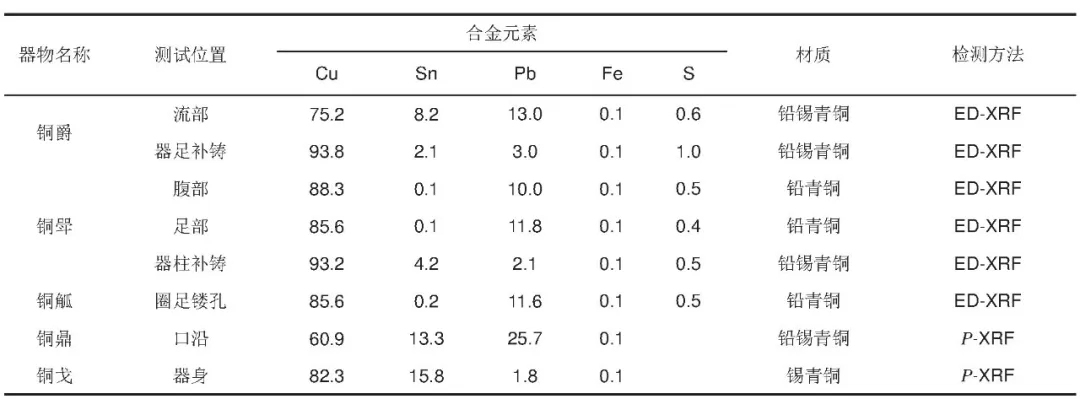Click the Pb column header
This screenshot has width=1080, height=399.
(x=525, y=74)
